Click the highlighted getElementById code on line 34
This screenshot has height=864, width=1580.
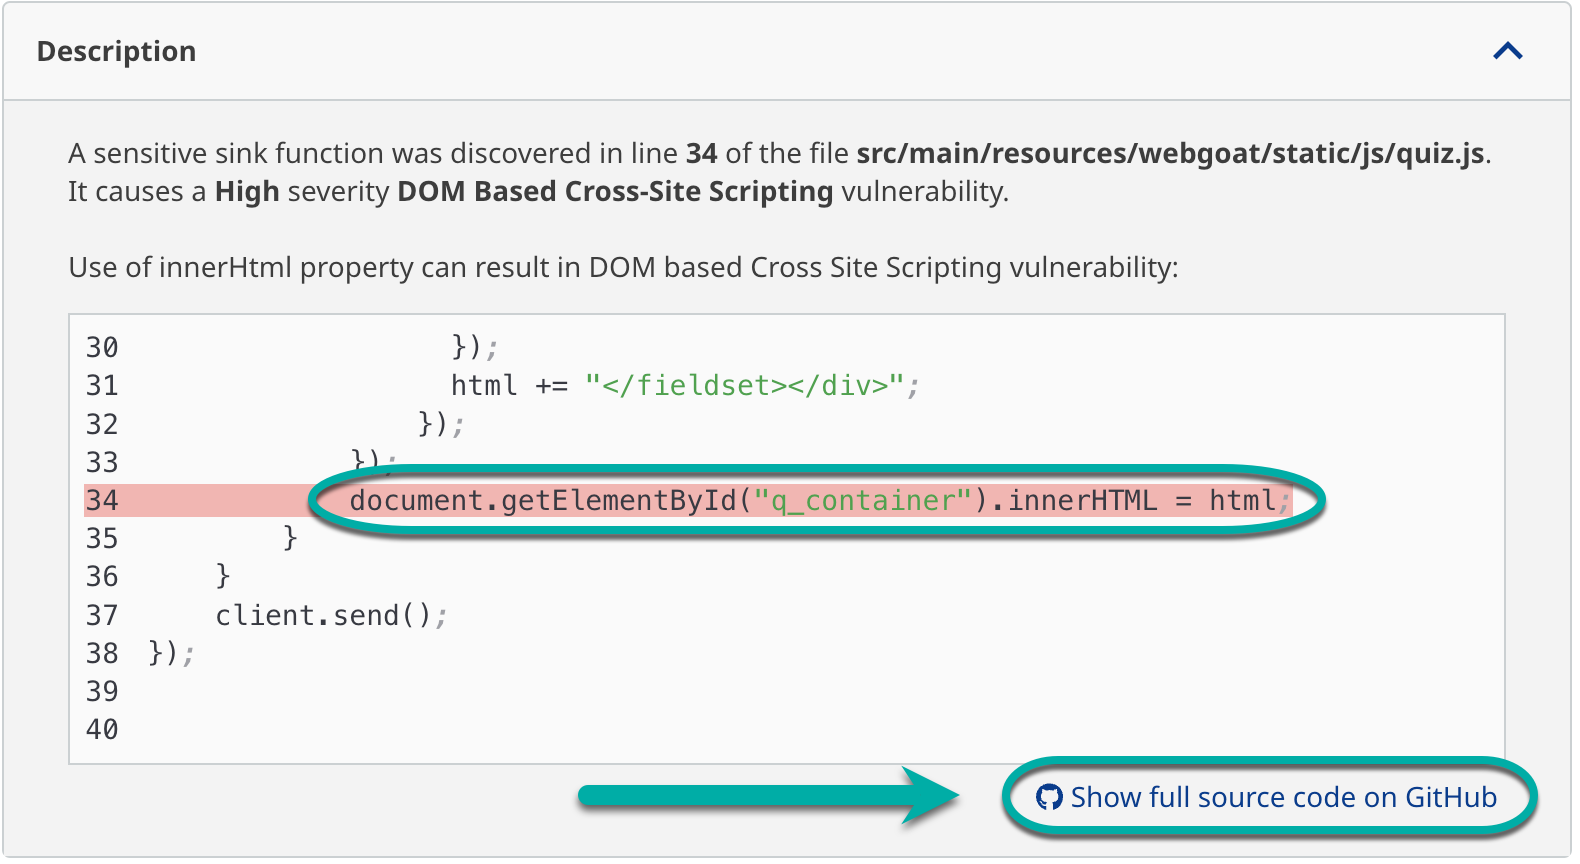544,500
